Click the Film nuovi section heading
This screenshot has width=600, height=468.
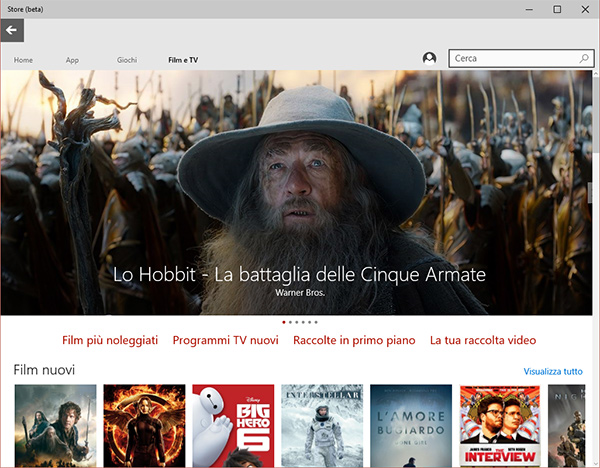coord(44,370)
